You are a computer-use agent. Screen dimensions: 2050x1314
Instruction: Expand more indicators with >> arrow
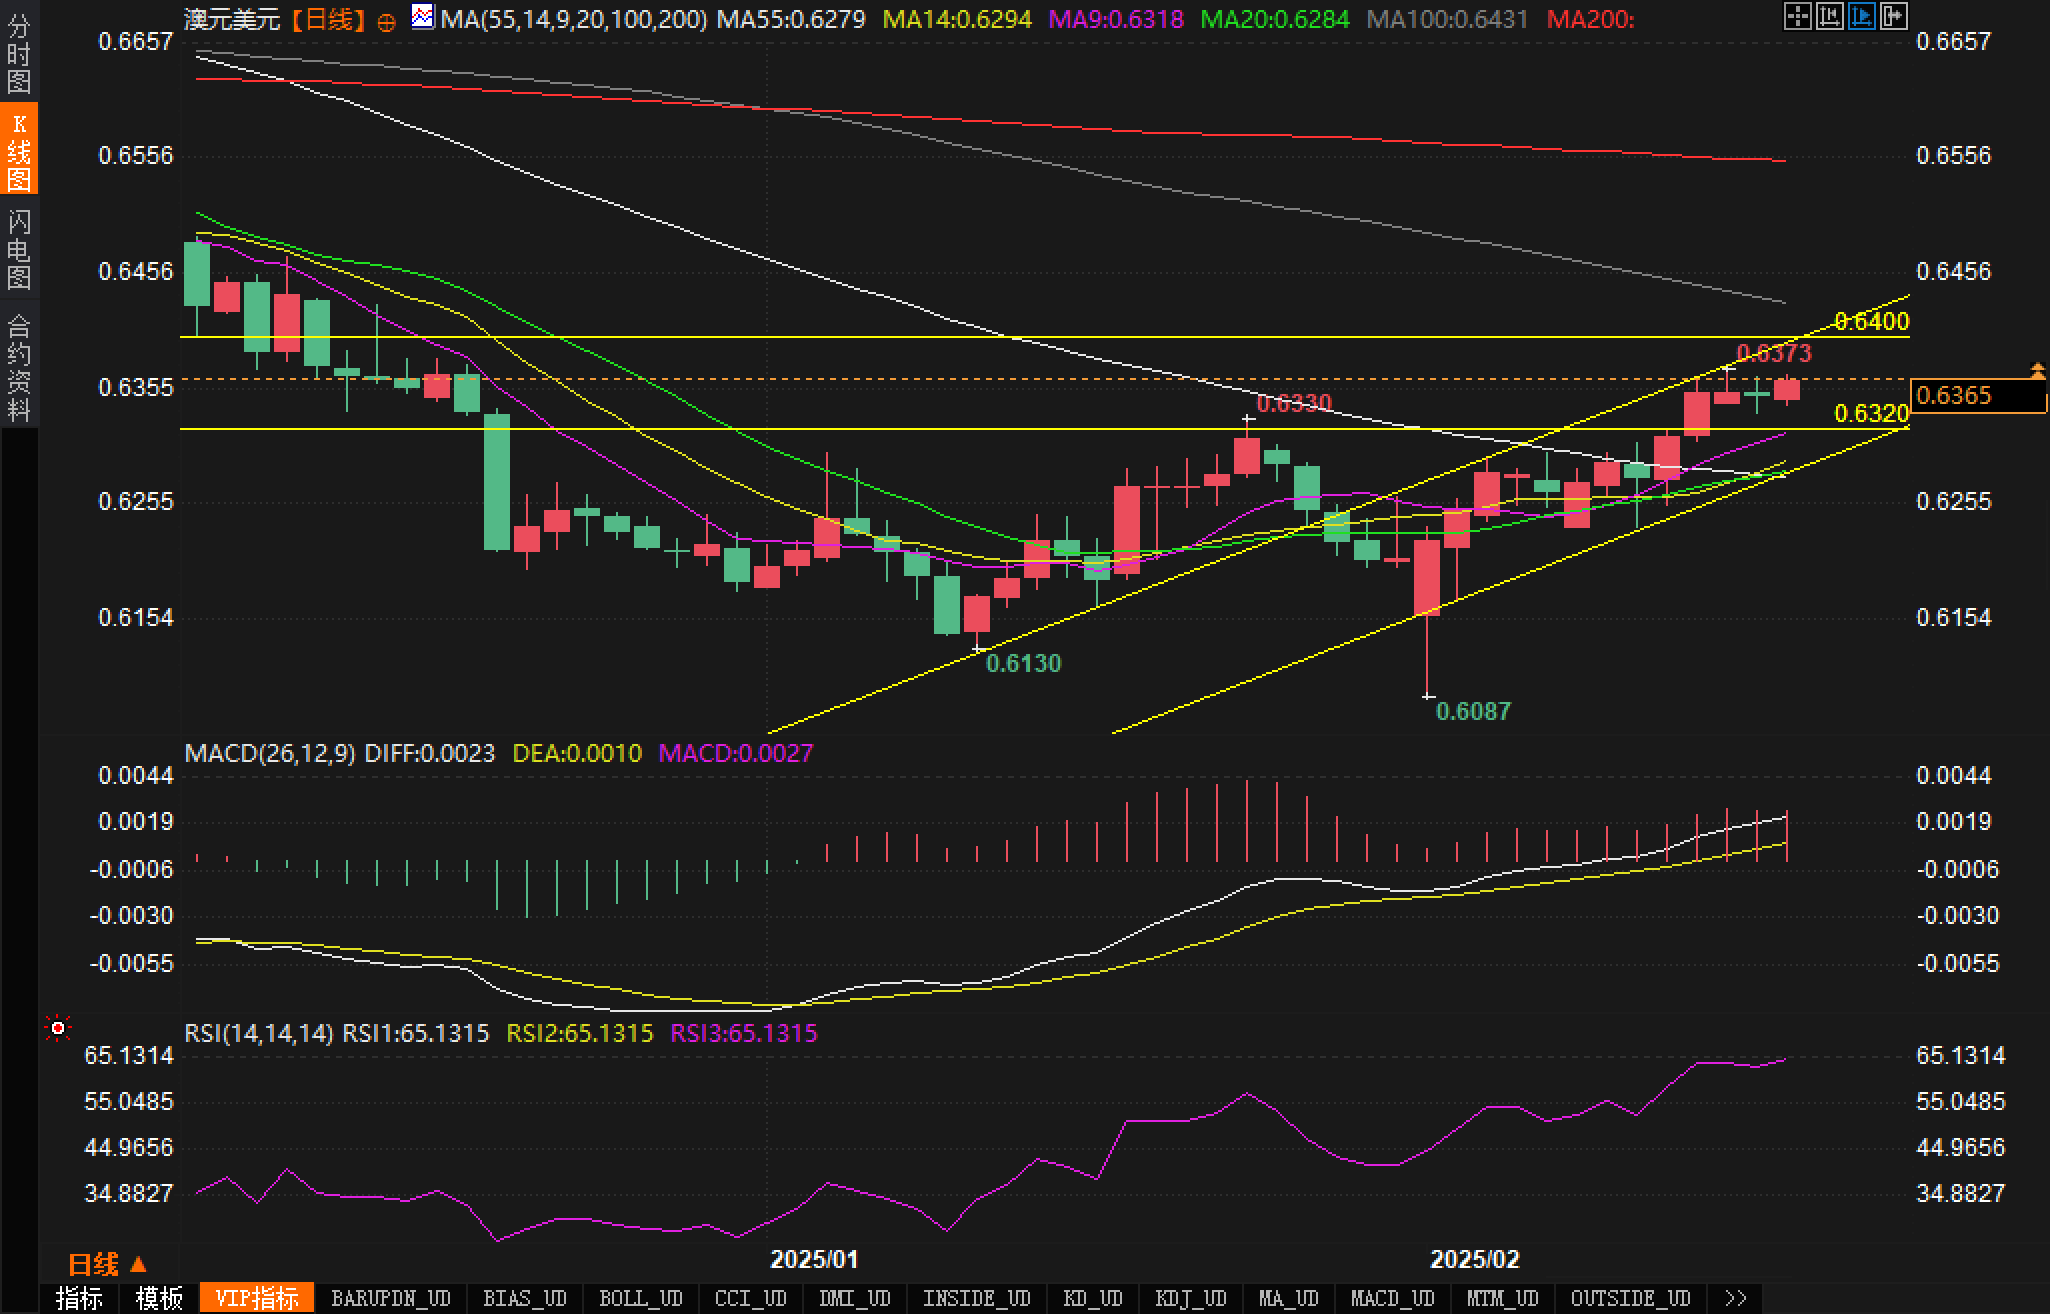[x=1737, y=1298]
